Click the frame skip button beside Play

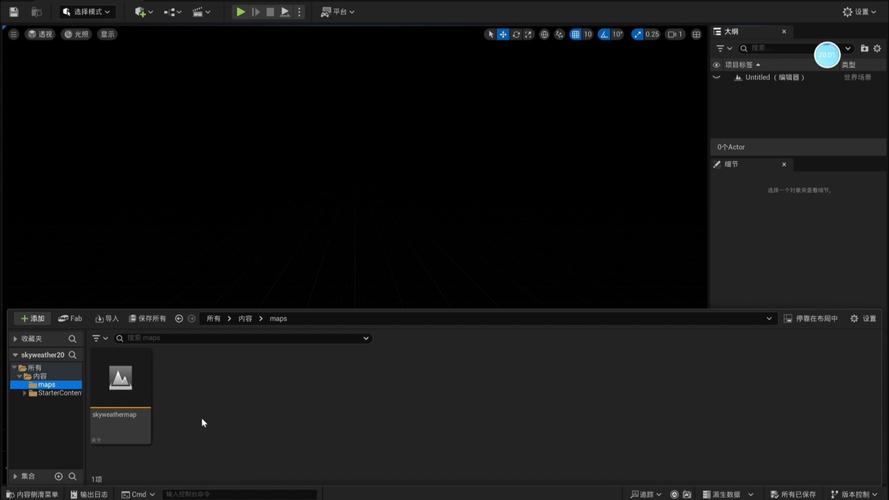256,11
